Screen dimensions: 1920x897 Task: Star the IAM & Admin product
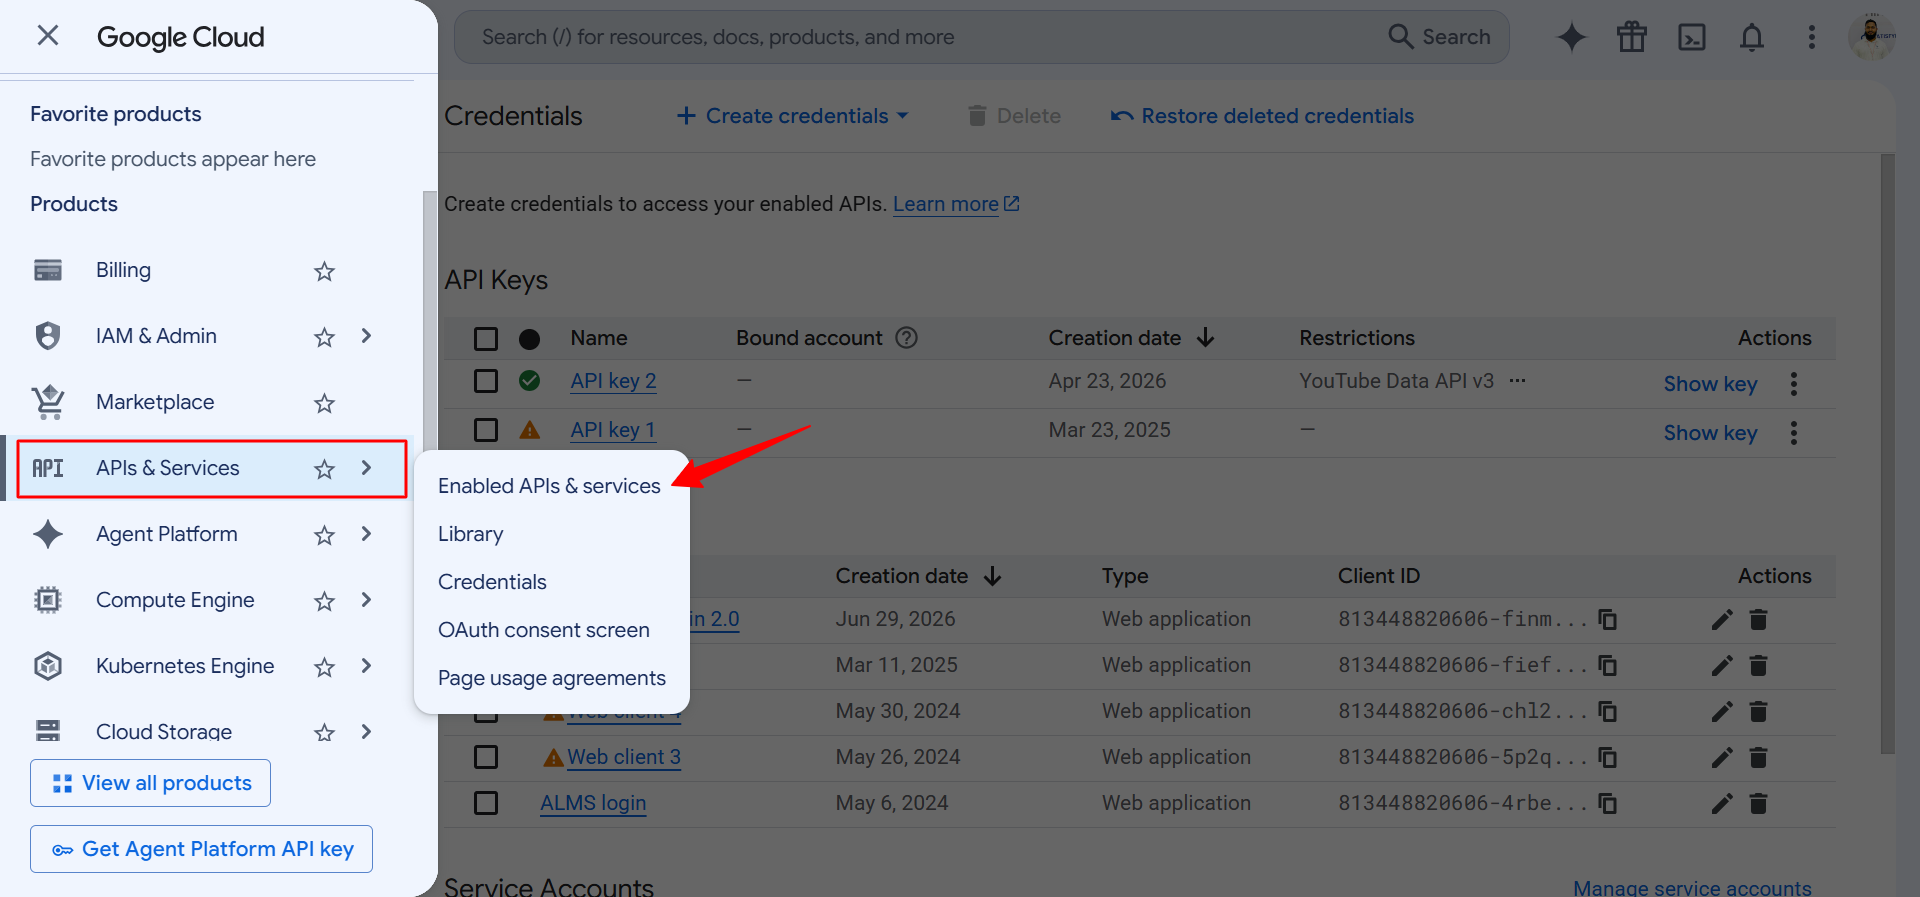(x=324, y=337)
